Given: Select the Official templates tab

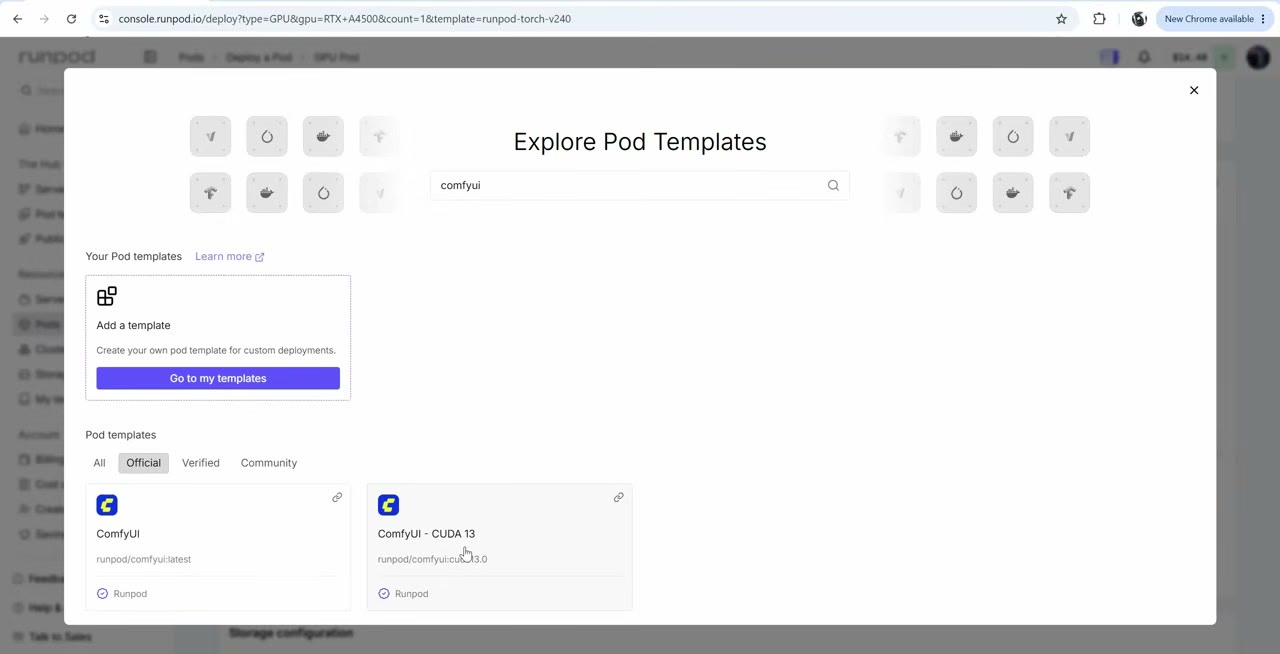Looking at the screenshot, I should pyautogui.click(x=143, y=463).
